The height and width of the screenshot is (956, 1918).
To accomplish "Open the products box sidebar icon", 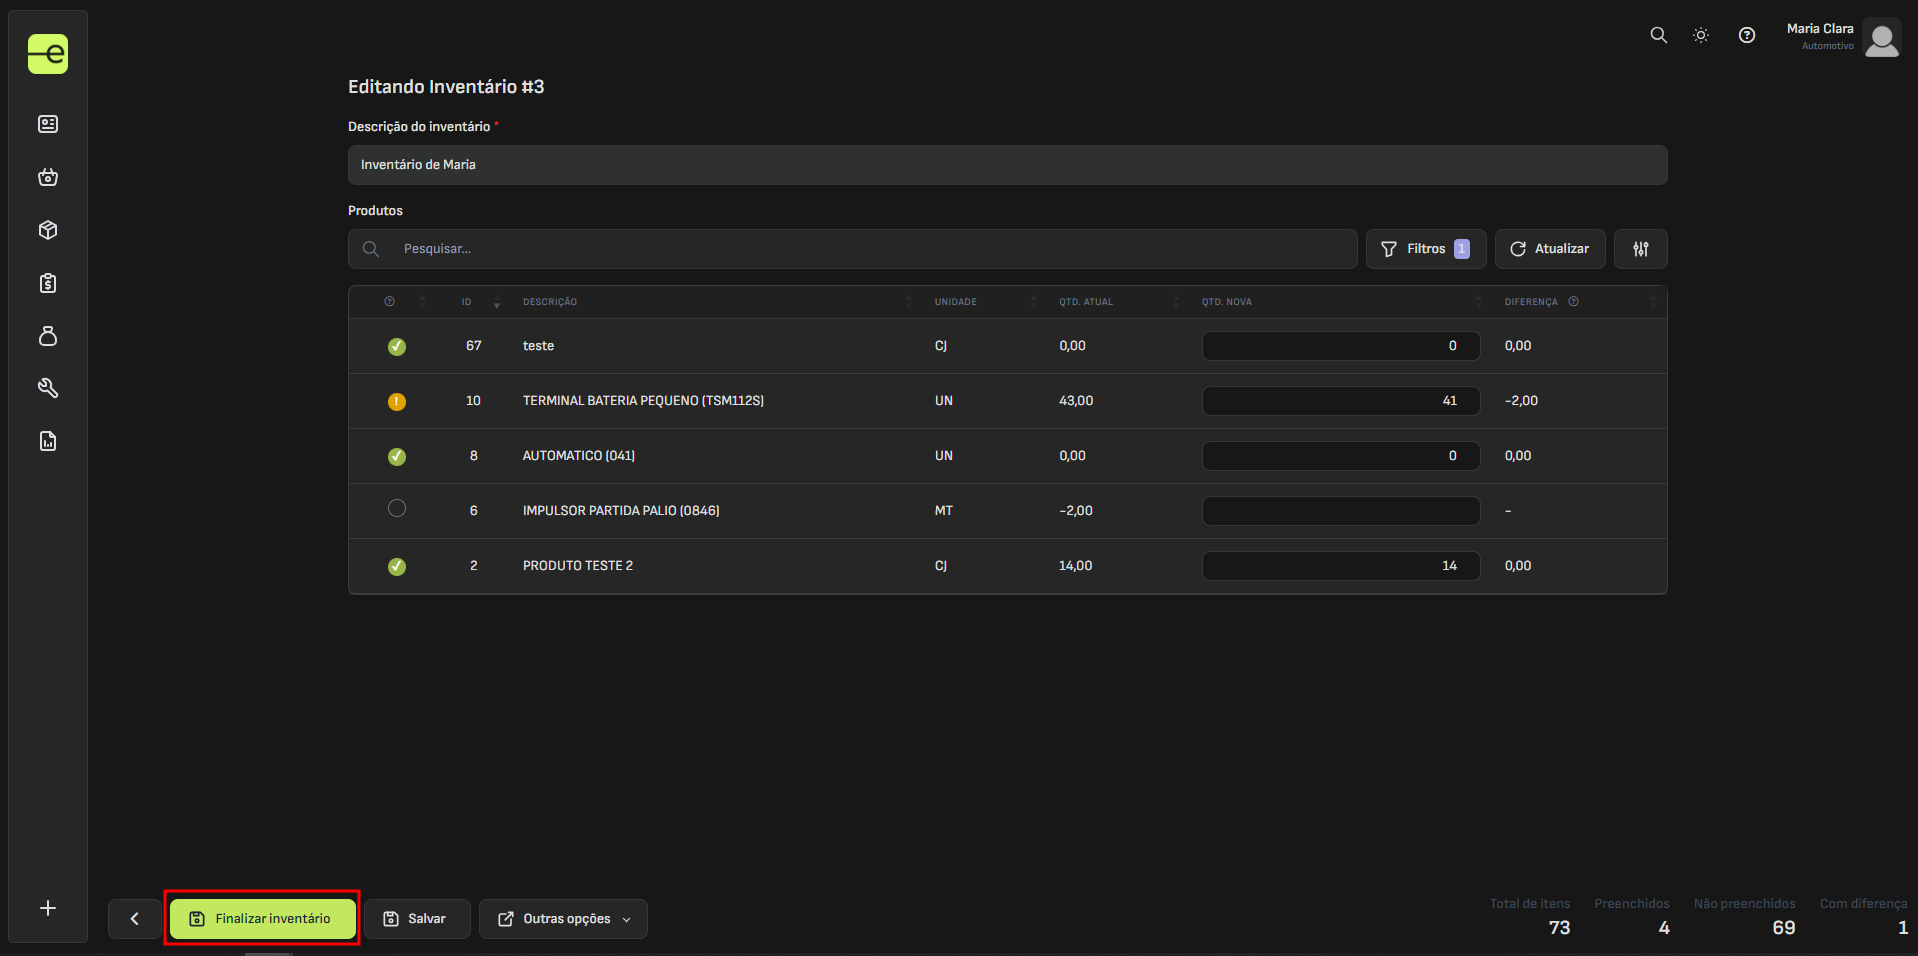I will point(48,230).
